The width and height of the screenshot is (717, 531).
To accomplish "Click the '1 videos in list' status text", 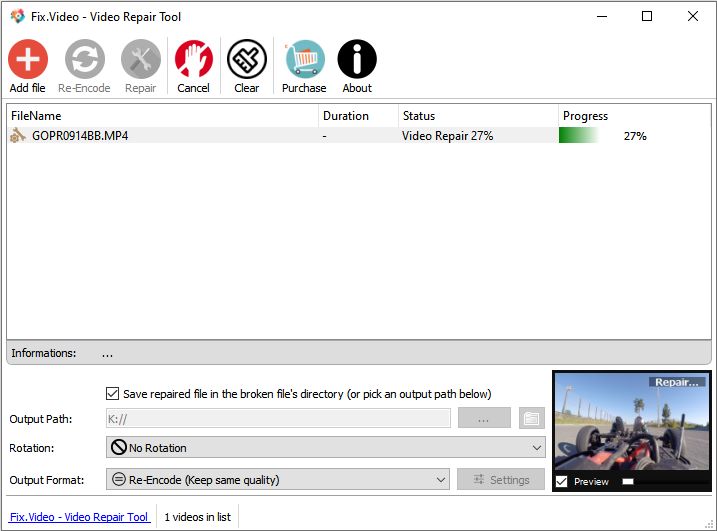I will point(198,517).
